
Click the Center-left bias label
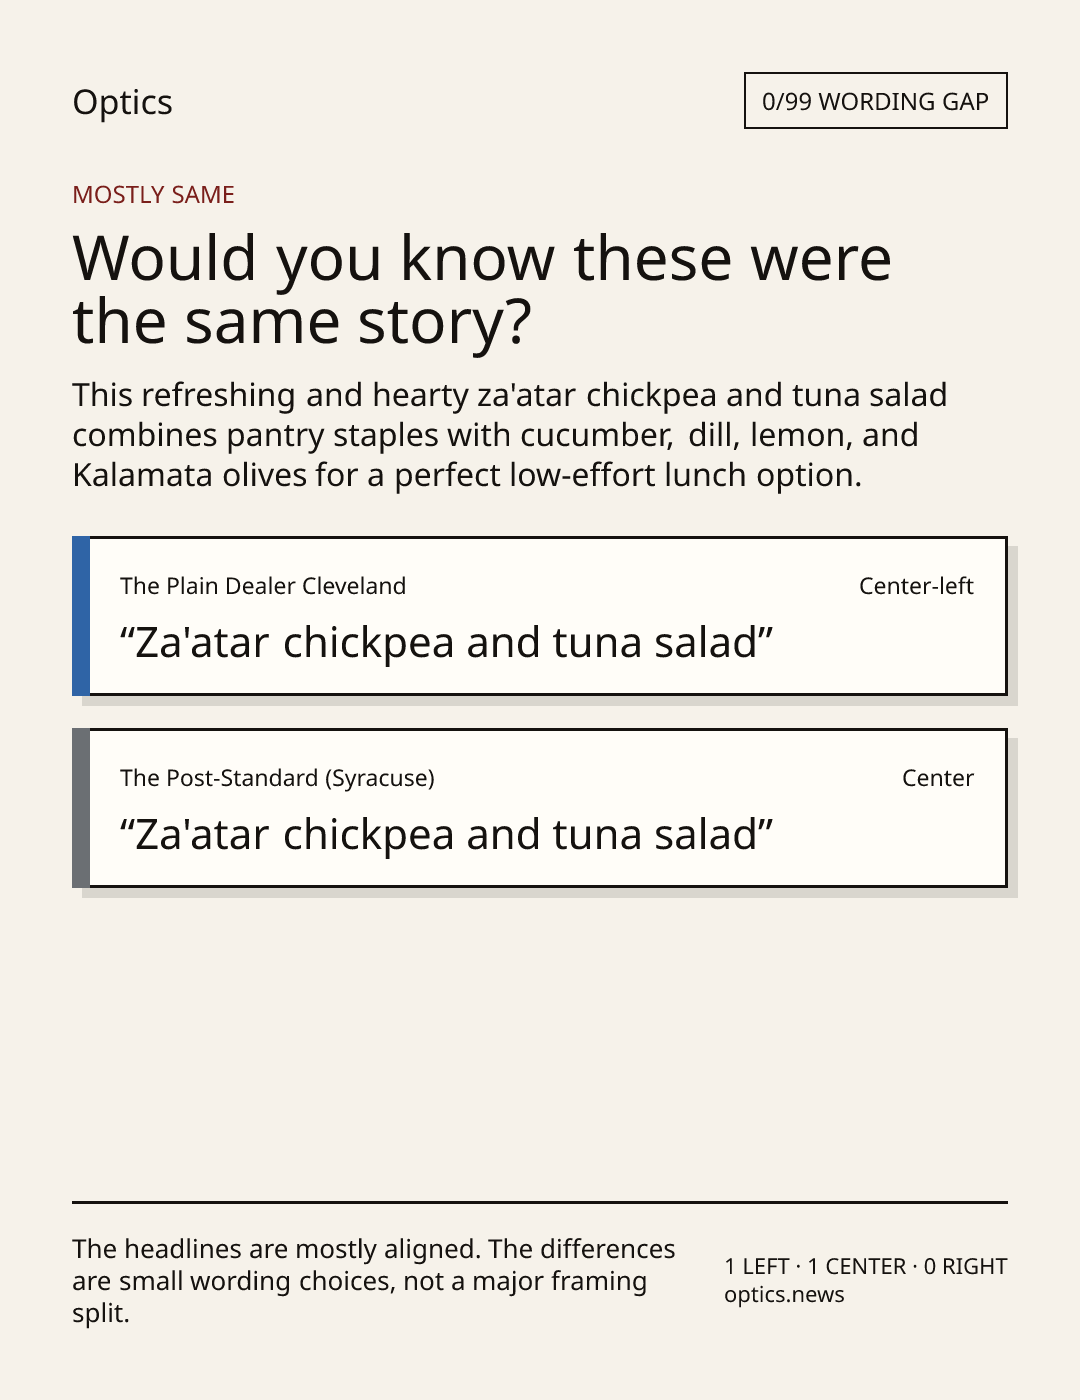(916, 586)
